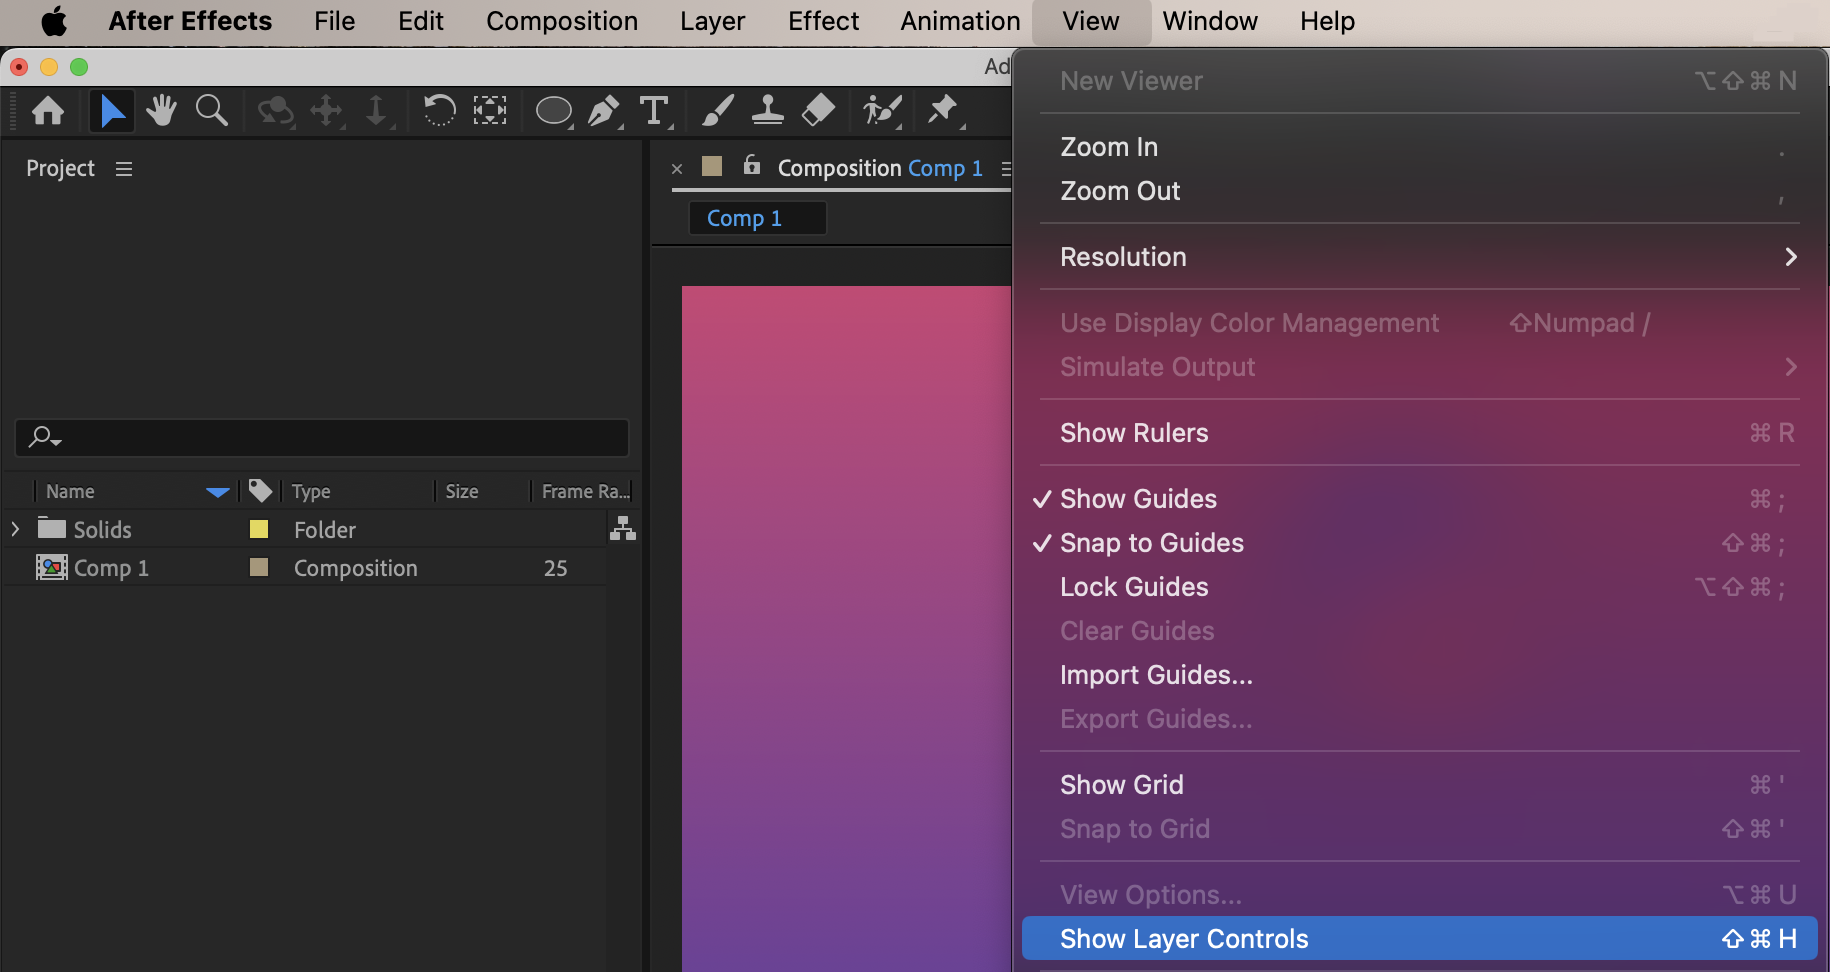
Task: Toggle the Composition panel lock icon
Action: click(x=752, y=166)
